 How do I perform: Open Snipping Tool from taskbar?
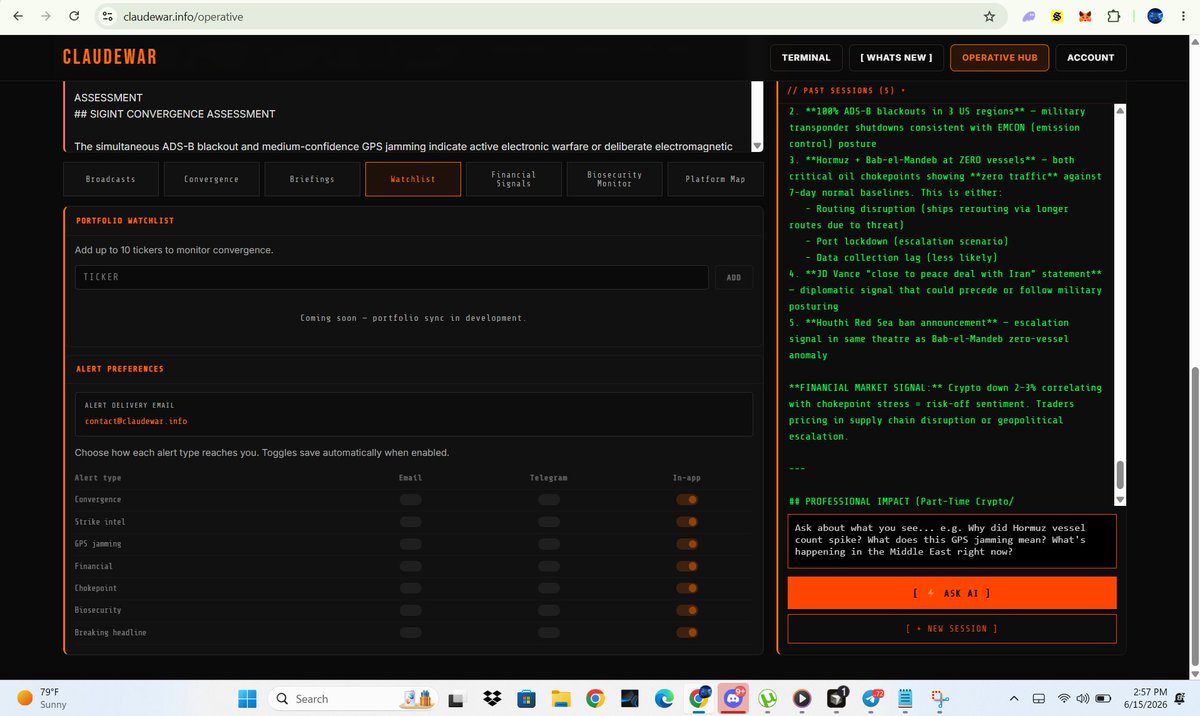pos(940,698)
